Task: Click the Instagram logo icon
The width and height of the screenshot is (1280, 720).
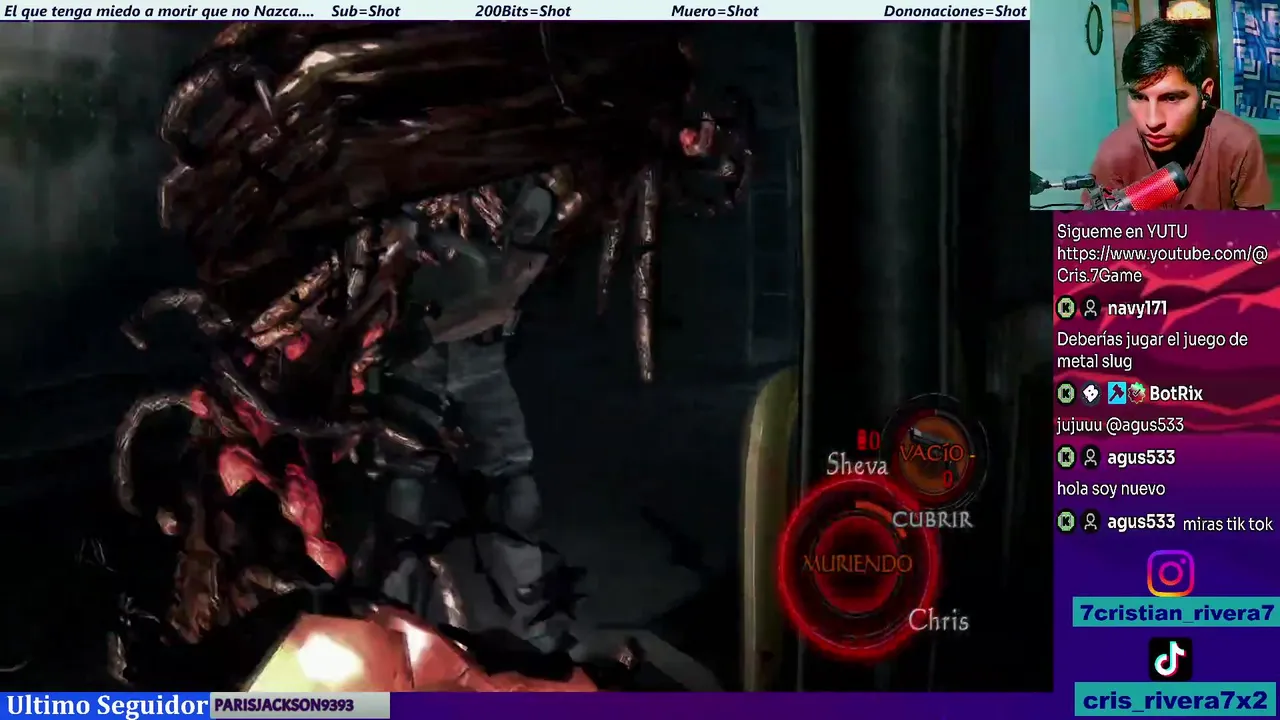Action: [x=1170, y=574]
